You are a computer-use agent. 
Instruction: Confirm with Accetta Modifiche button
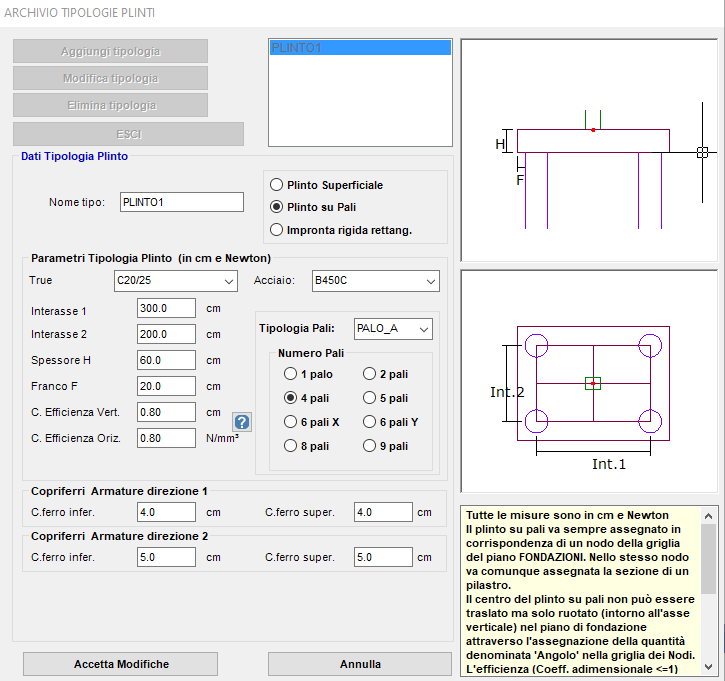click(x=121, y=664)
